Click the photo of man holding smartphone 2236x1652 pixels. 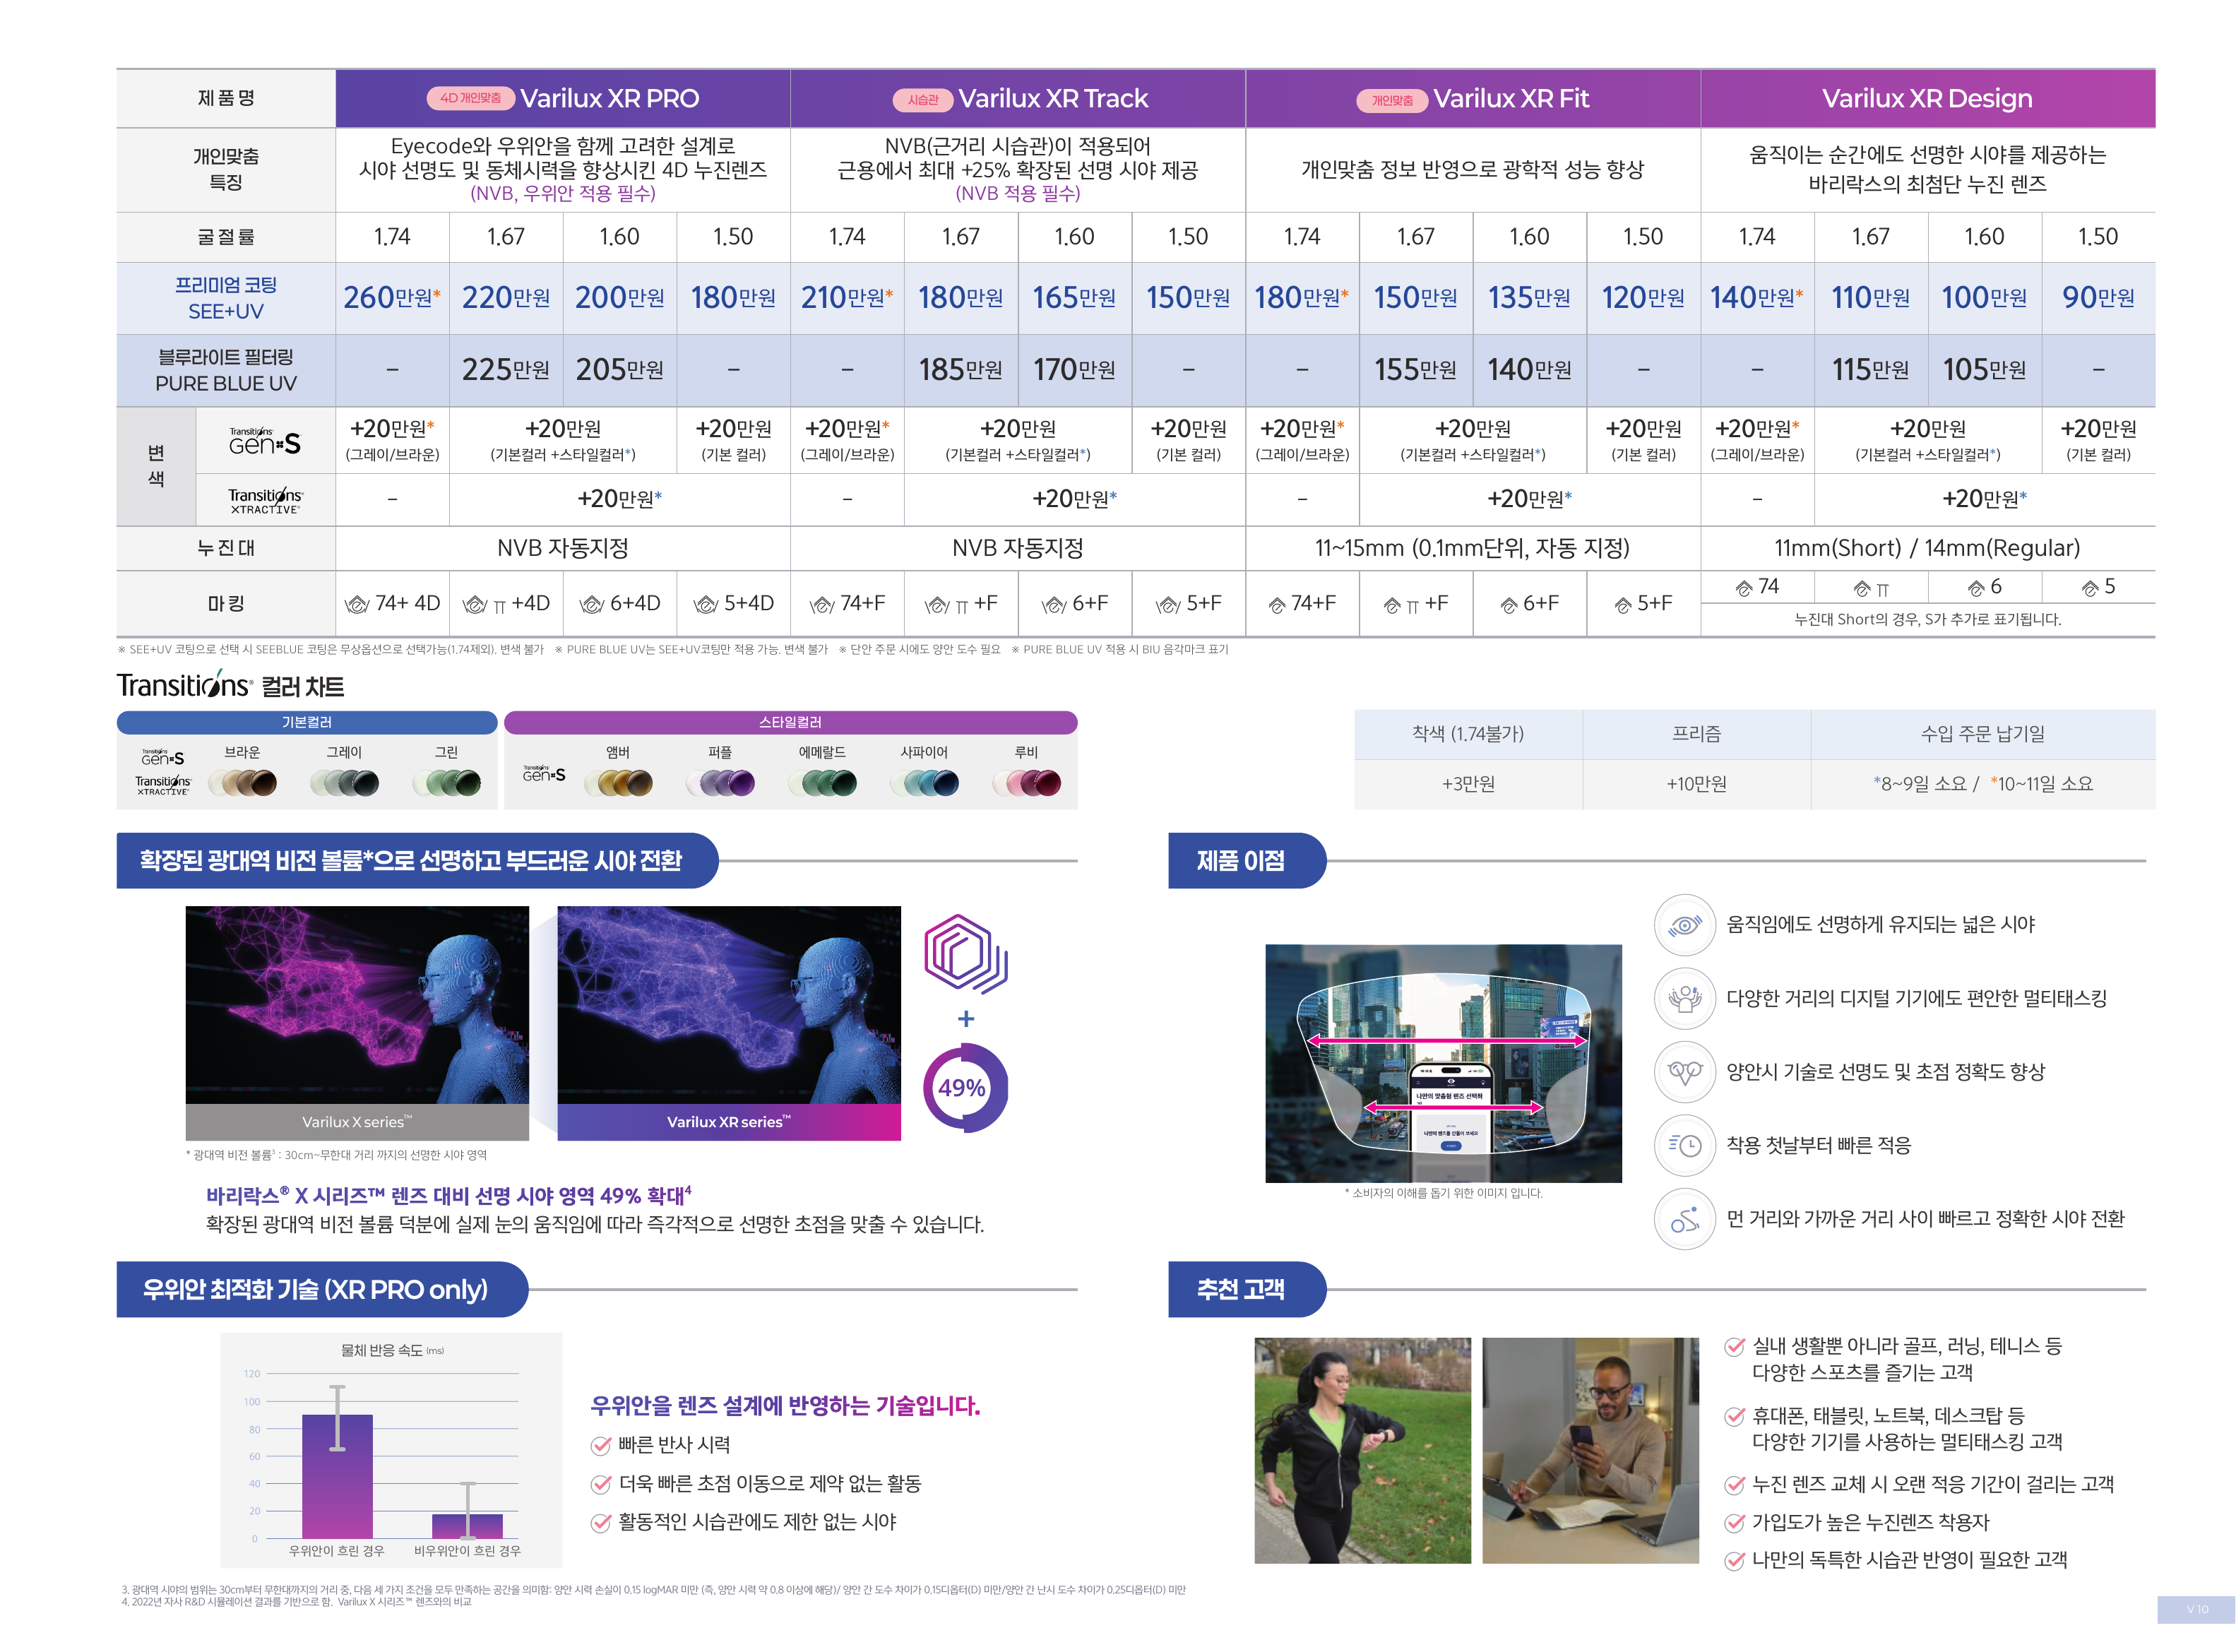tap(1590, 1450)
